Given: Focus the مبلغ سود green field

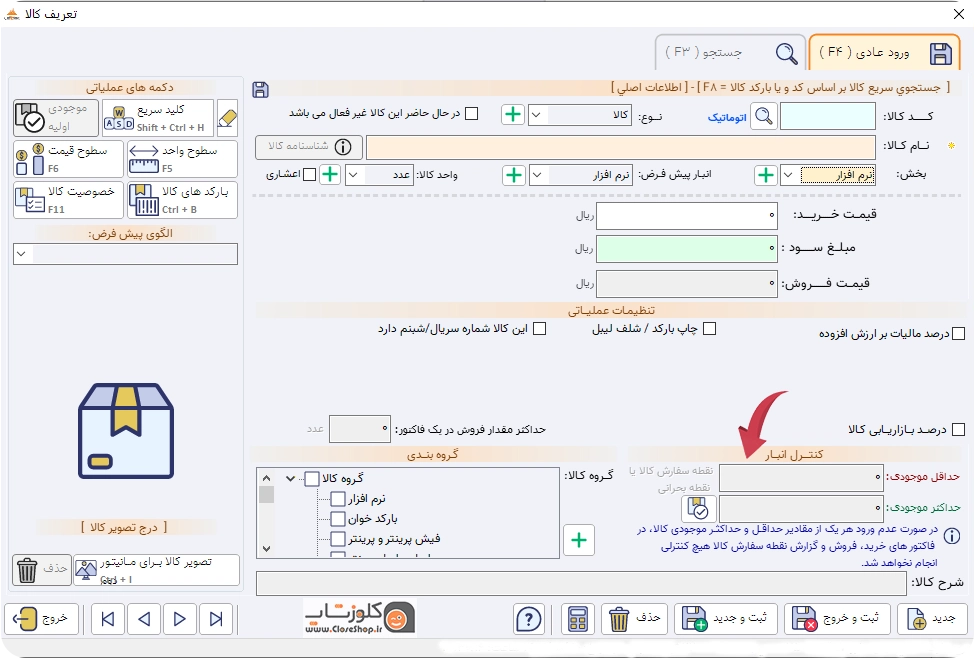Looking at the screenshot, I should [686, 248].
